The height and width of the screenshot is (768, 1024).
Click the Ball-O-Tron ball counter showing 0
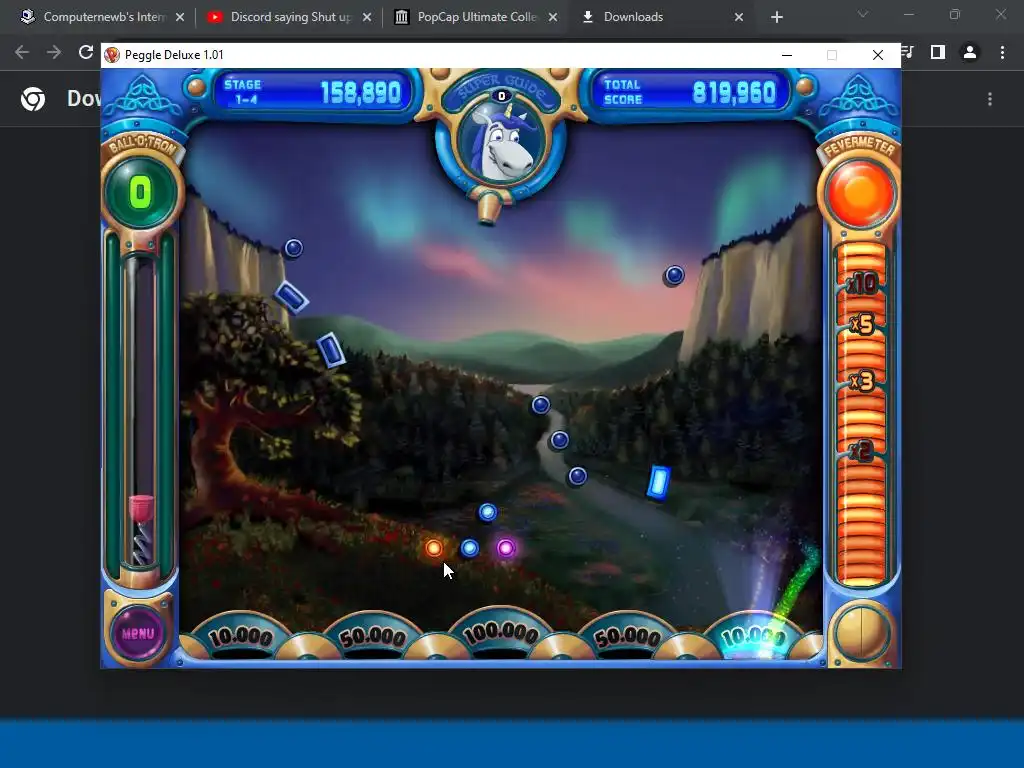tap(140, 193)
